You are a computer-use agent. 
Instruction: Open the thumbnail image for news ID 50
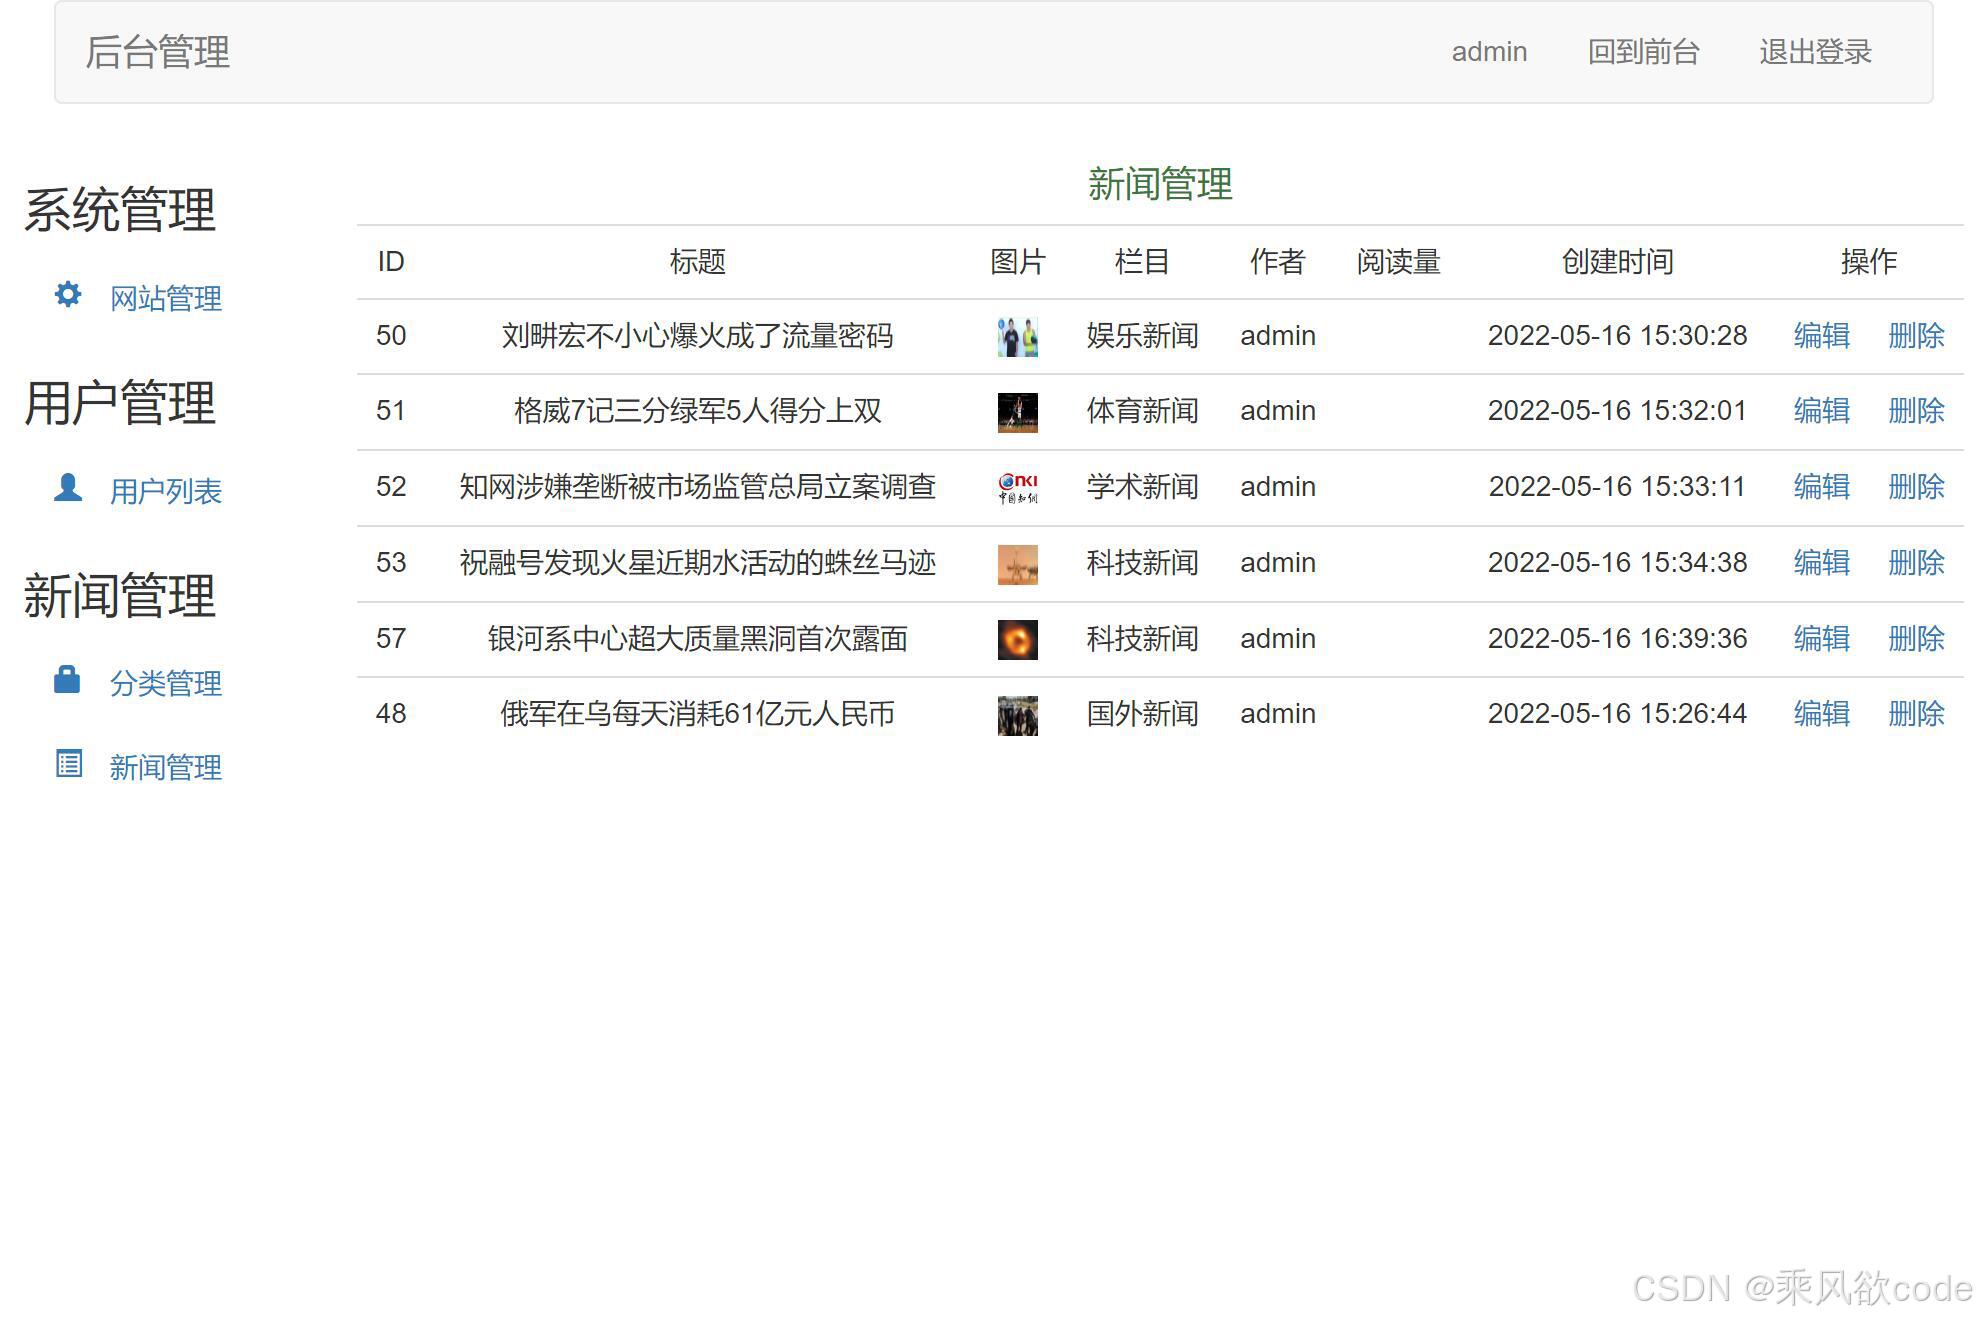[x=1017, y=337]
